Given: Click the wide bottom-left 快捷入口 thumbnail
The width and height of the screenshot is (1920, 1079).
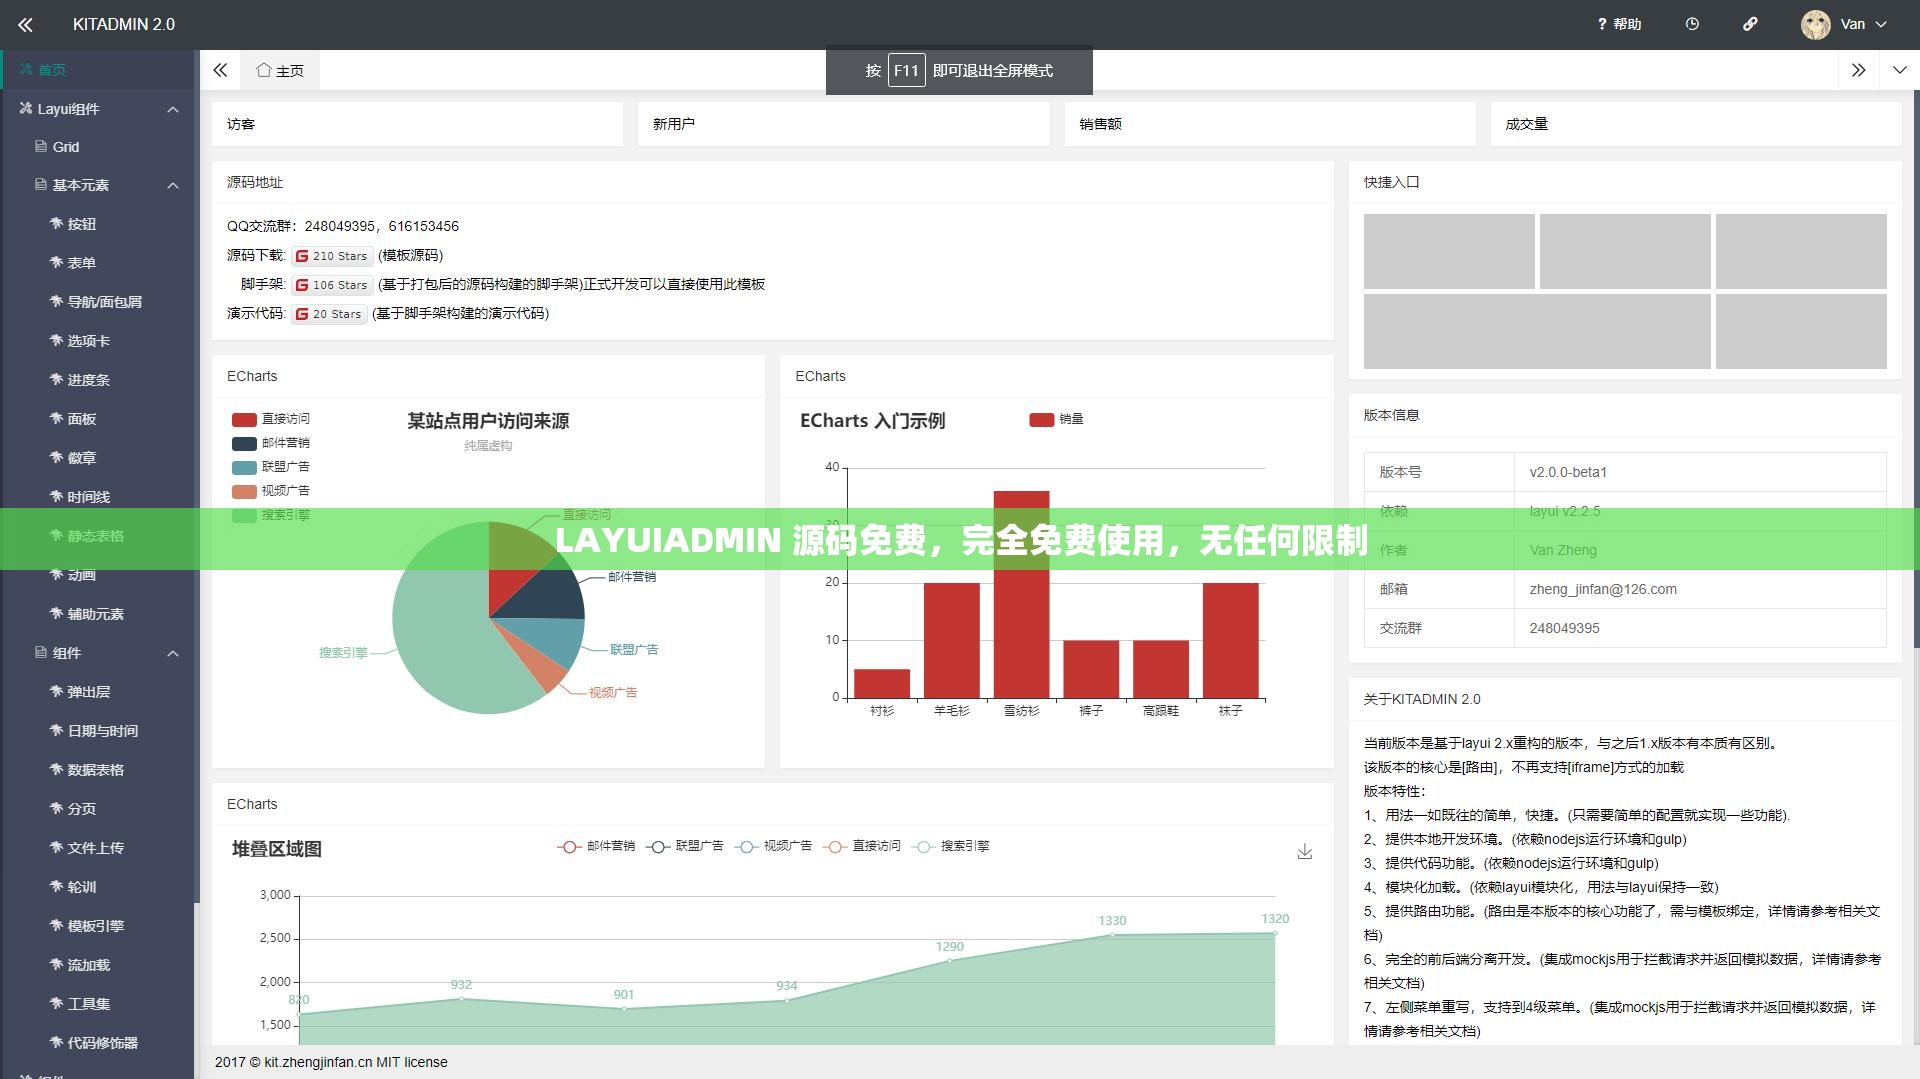Looking at the screenshot, I should [1537, 331].
